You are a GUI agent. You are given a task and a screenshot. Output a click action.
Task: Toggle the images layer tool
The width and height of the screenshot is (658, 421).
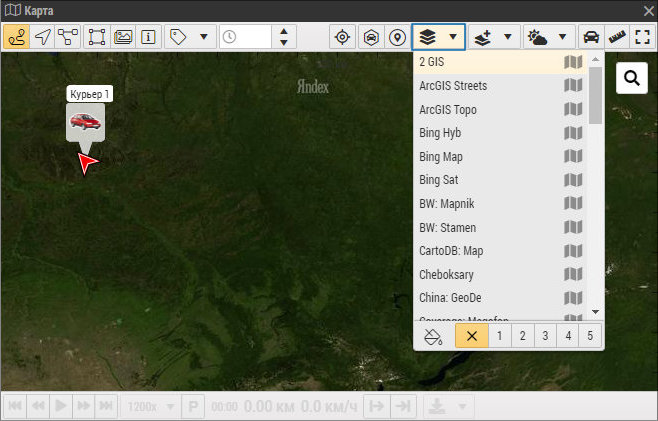click(123, 37)
